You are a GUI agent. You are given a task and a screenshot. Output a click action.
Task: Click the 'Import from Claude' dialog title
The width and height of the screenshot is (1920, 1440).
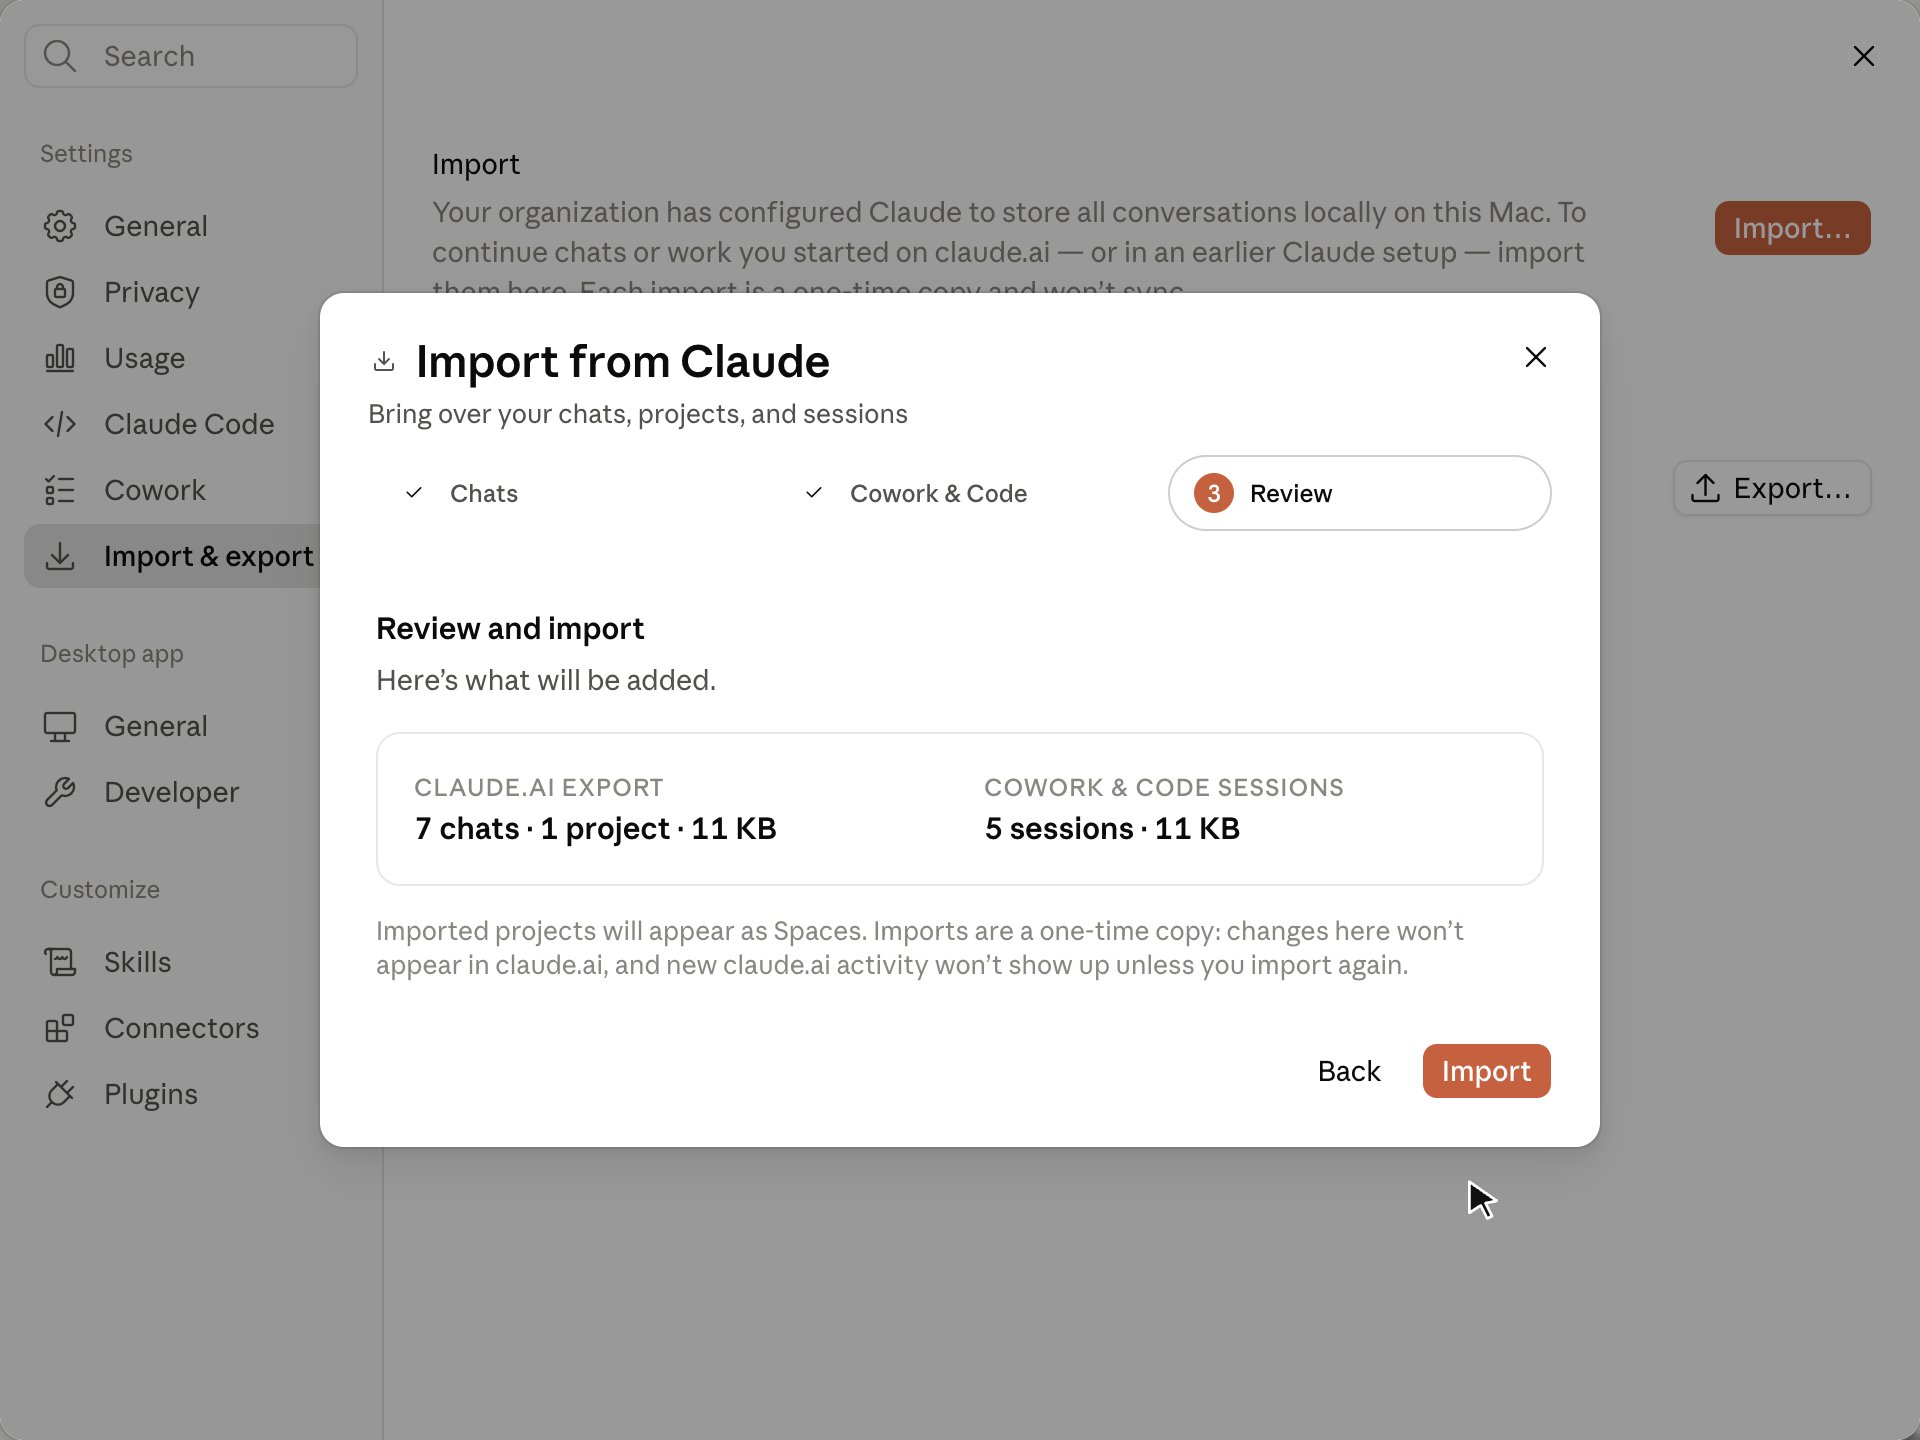pos(622,361)
